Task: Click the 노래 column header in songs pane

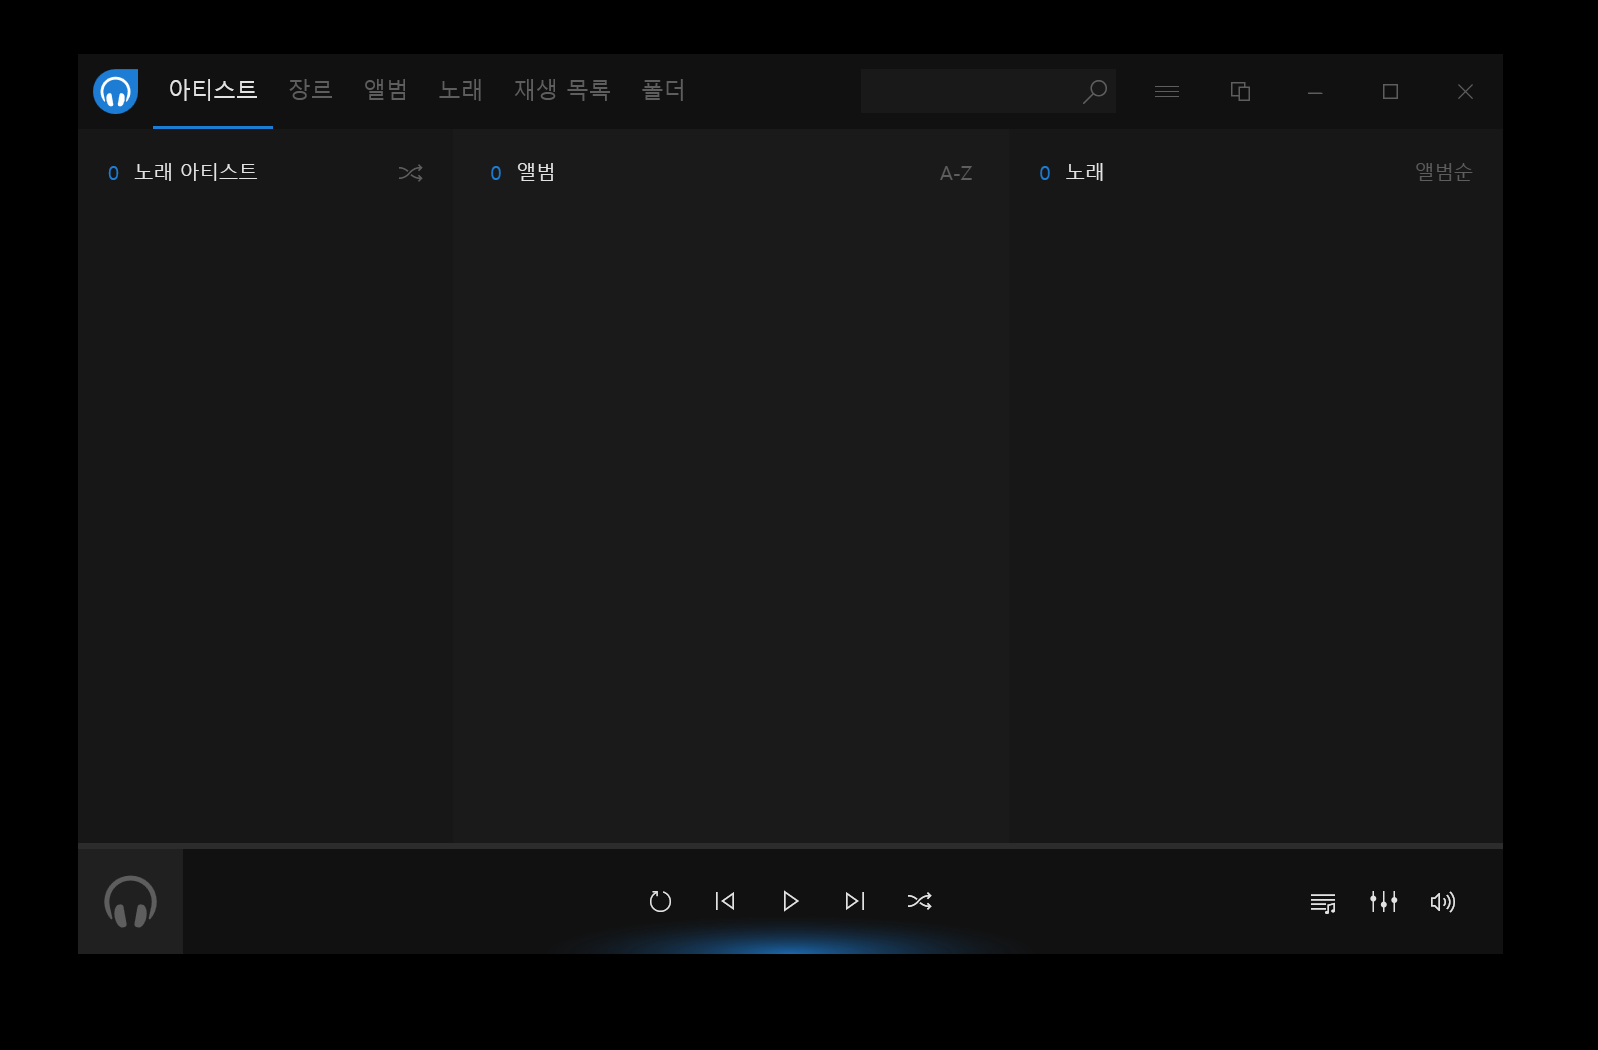Action: tap(1085, 172)
